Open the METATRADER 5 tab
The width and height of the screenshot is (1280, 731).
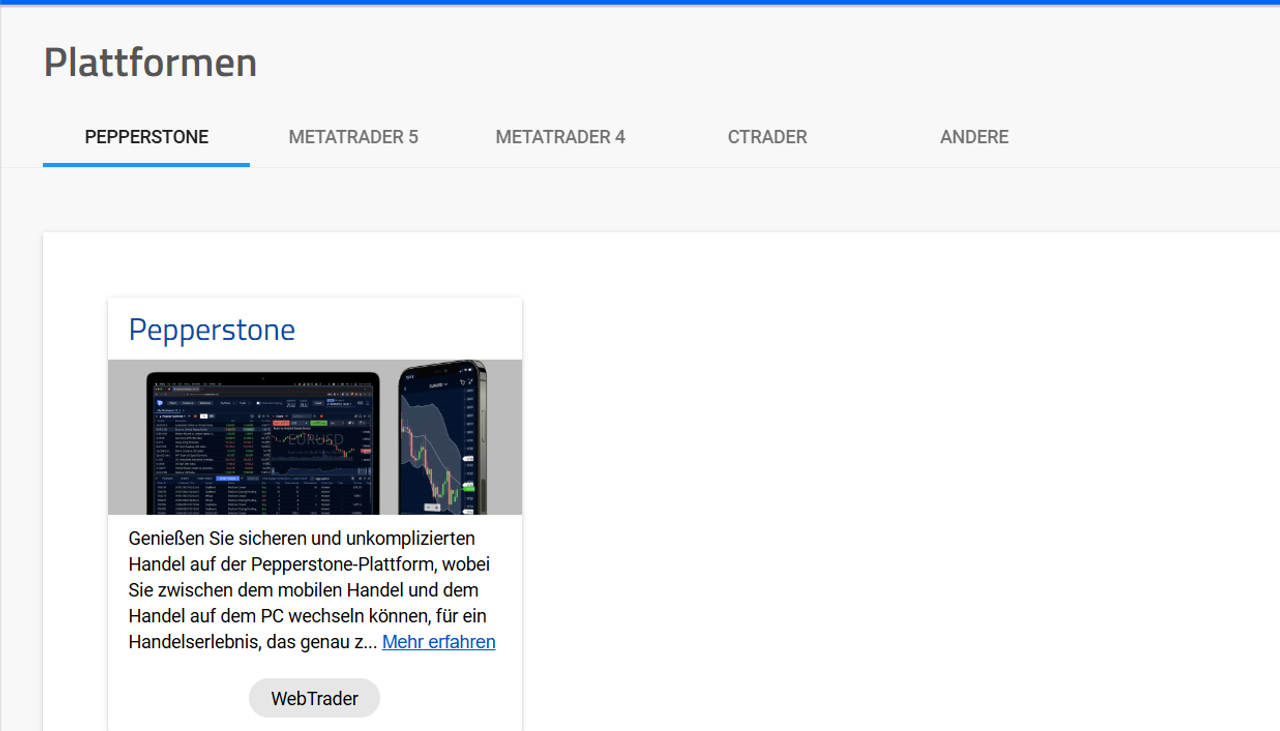353,137
